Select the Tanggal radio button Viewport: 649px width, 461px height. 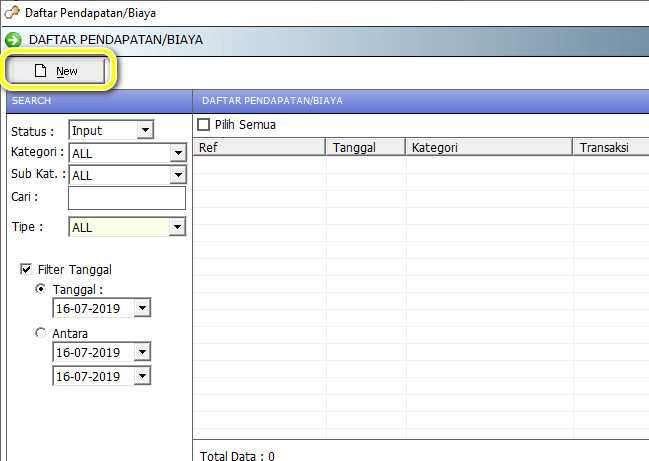(41, 289)
